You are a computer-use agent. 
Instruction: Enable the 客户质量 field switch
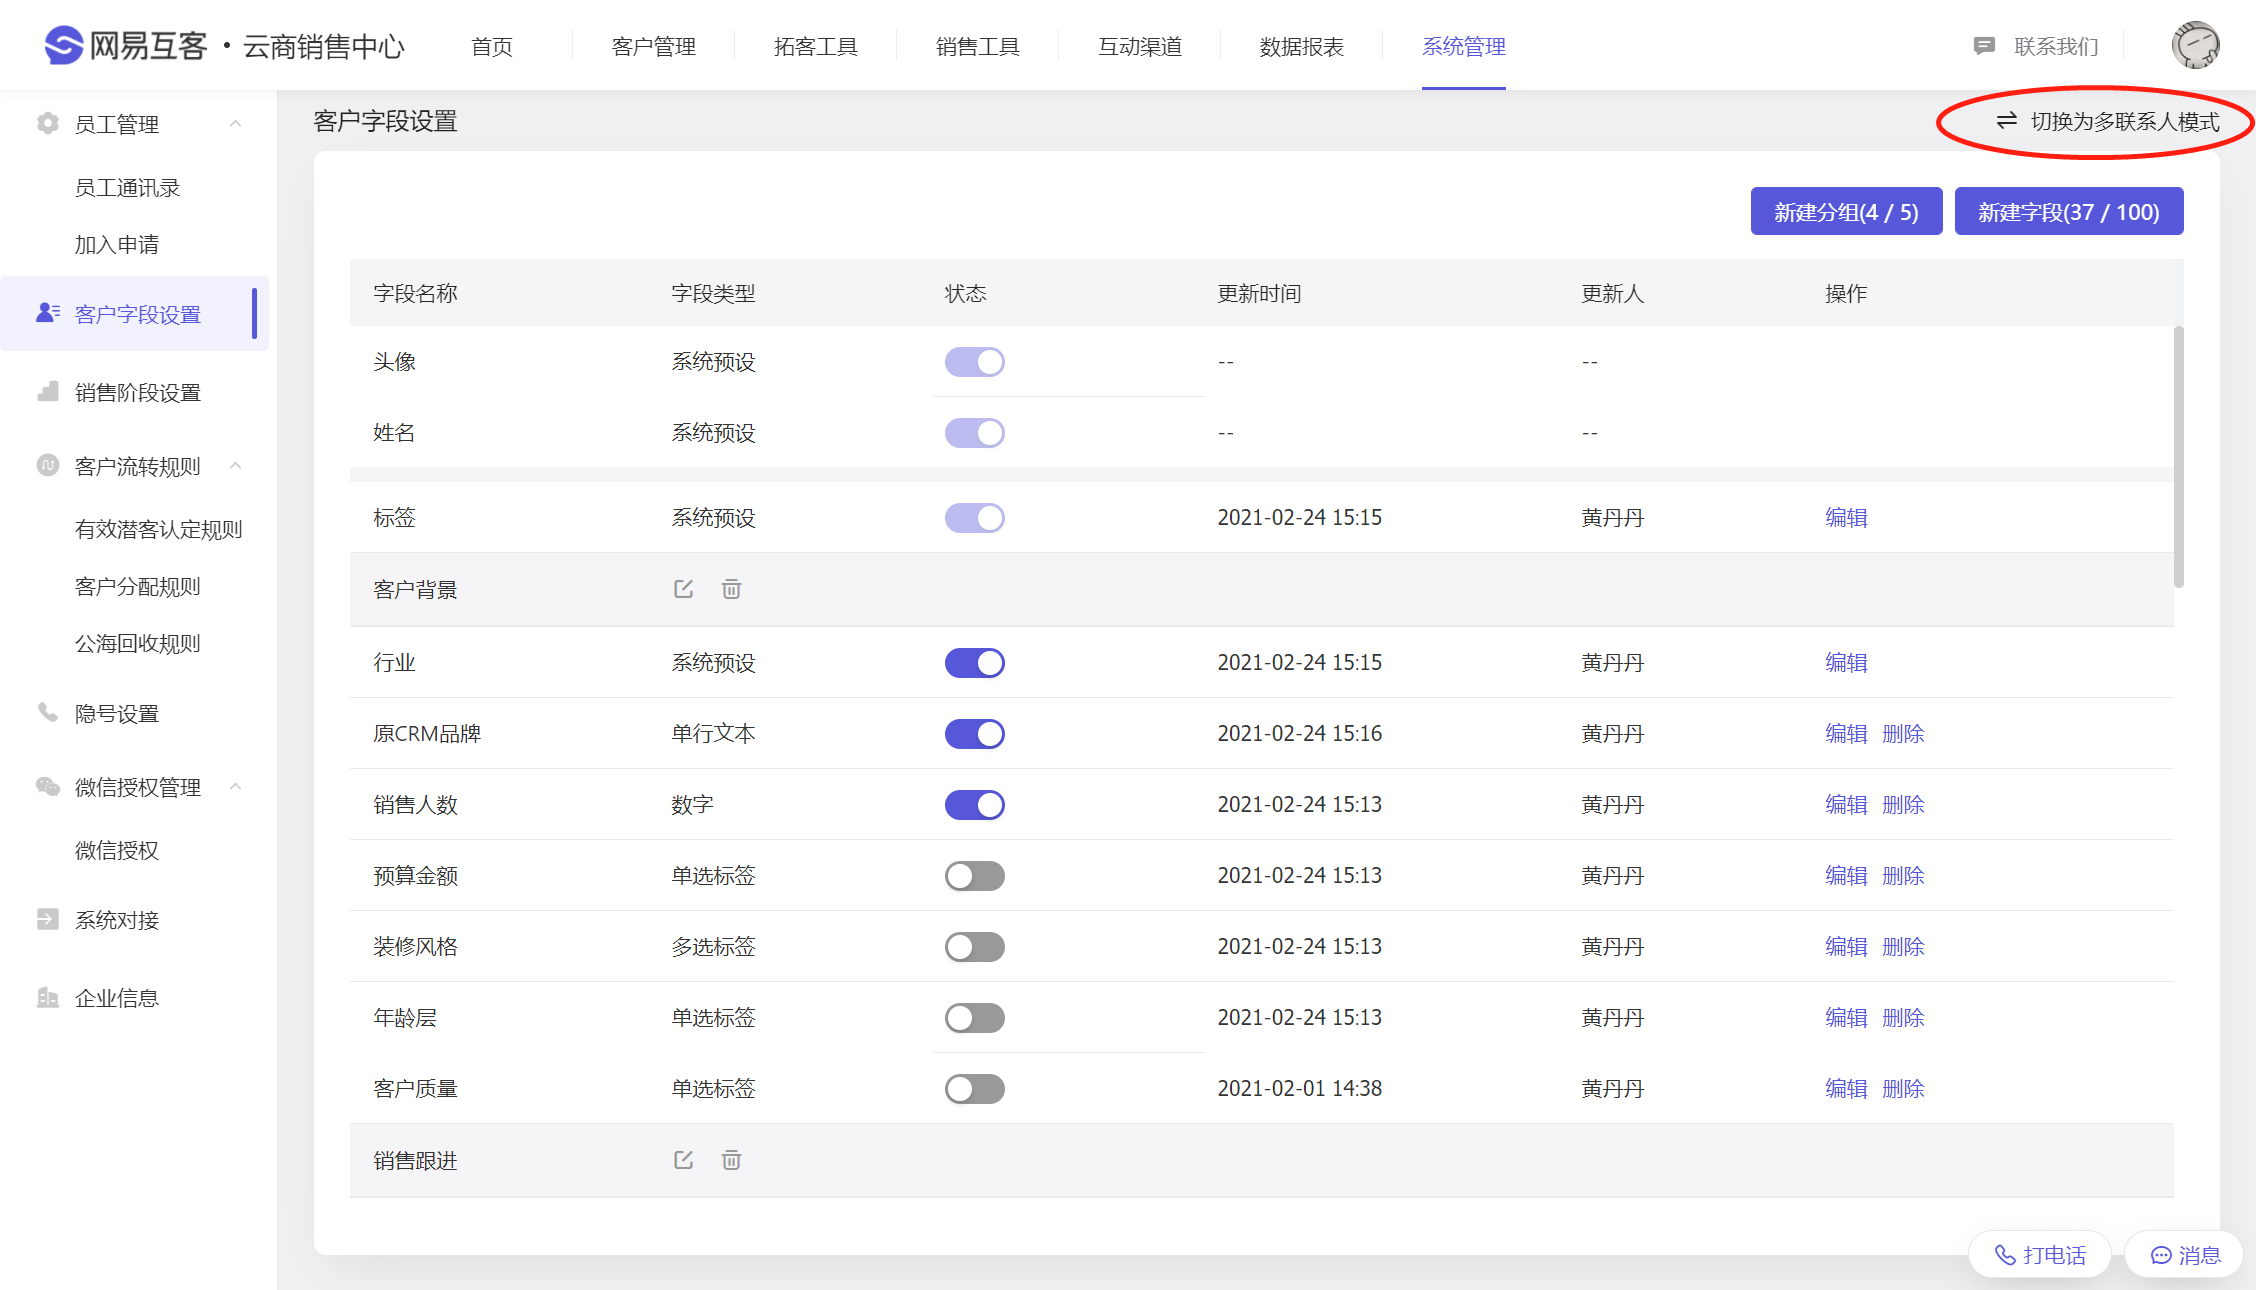pos(974,1089)
